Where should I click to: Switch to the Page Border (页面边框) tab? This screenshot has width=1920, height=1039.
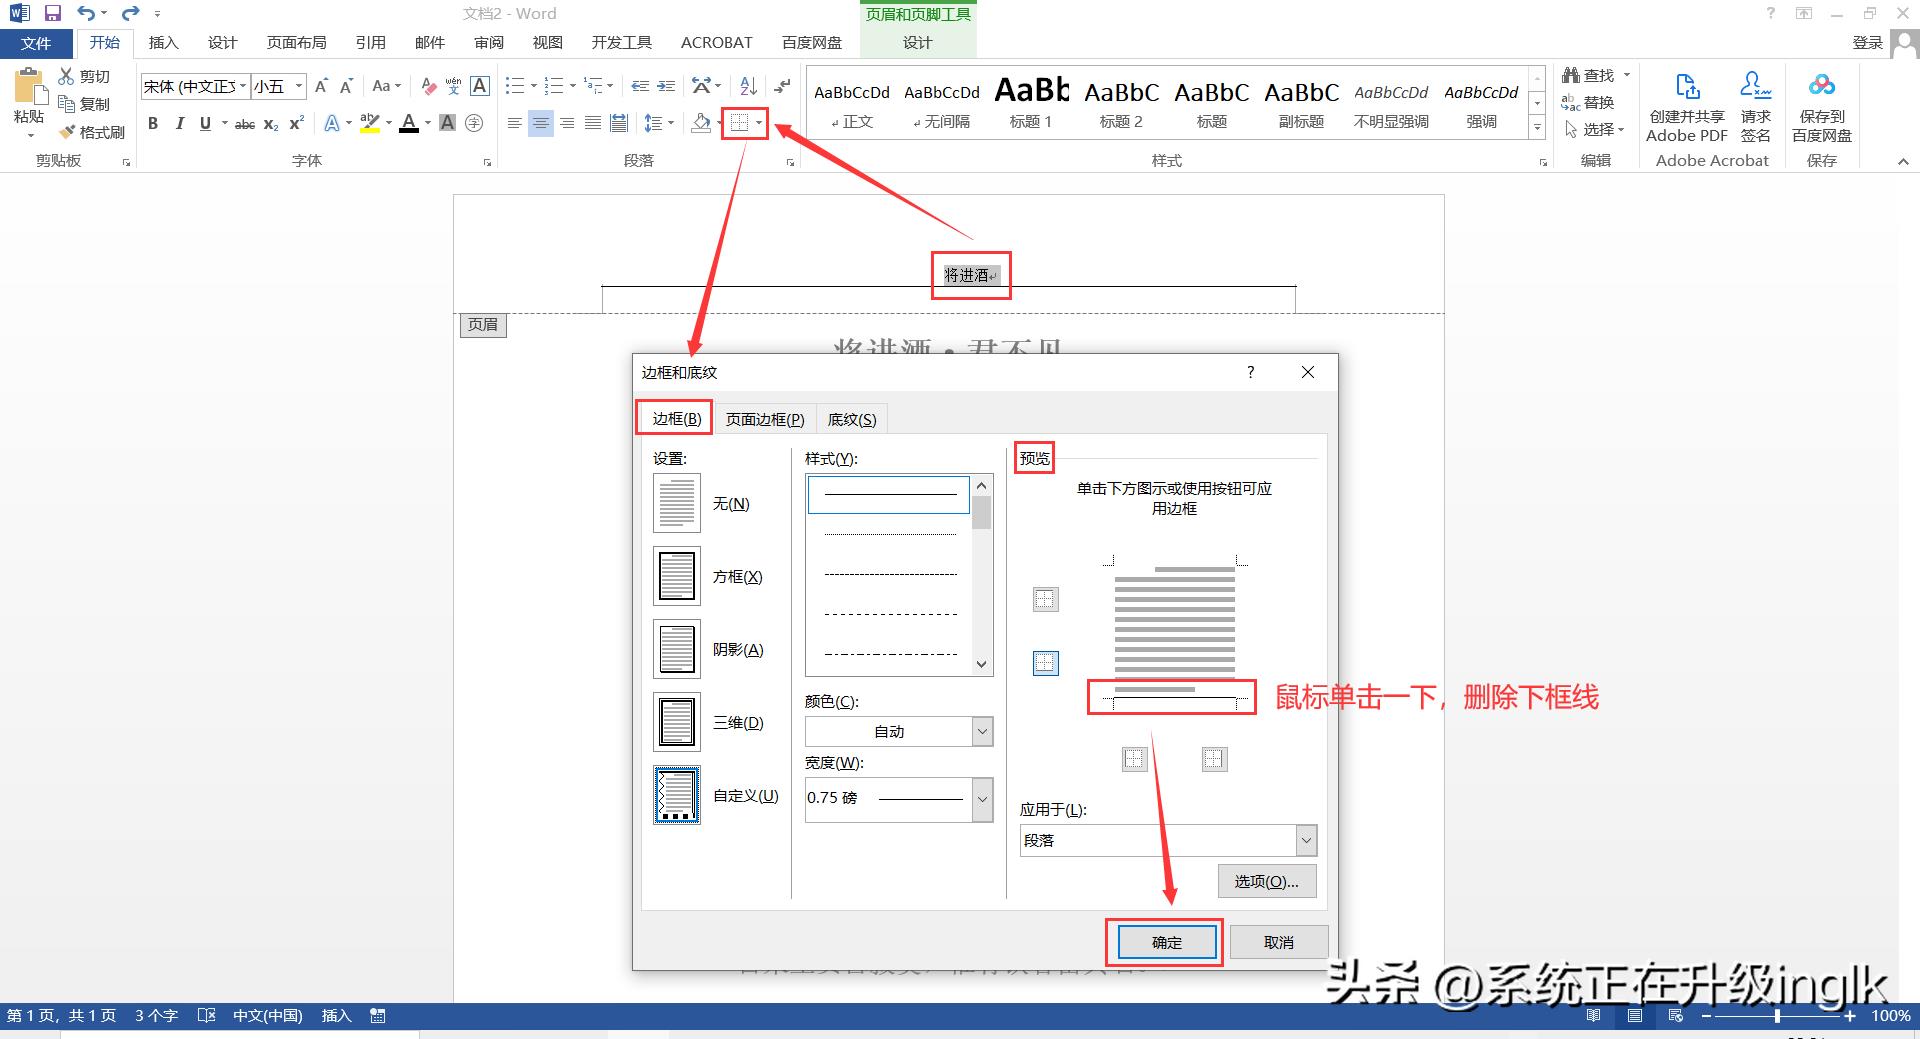coord(764,419)
